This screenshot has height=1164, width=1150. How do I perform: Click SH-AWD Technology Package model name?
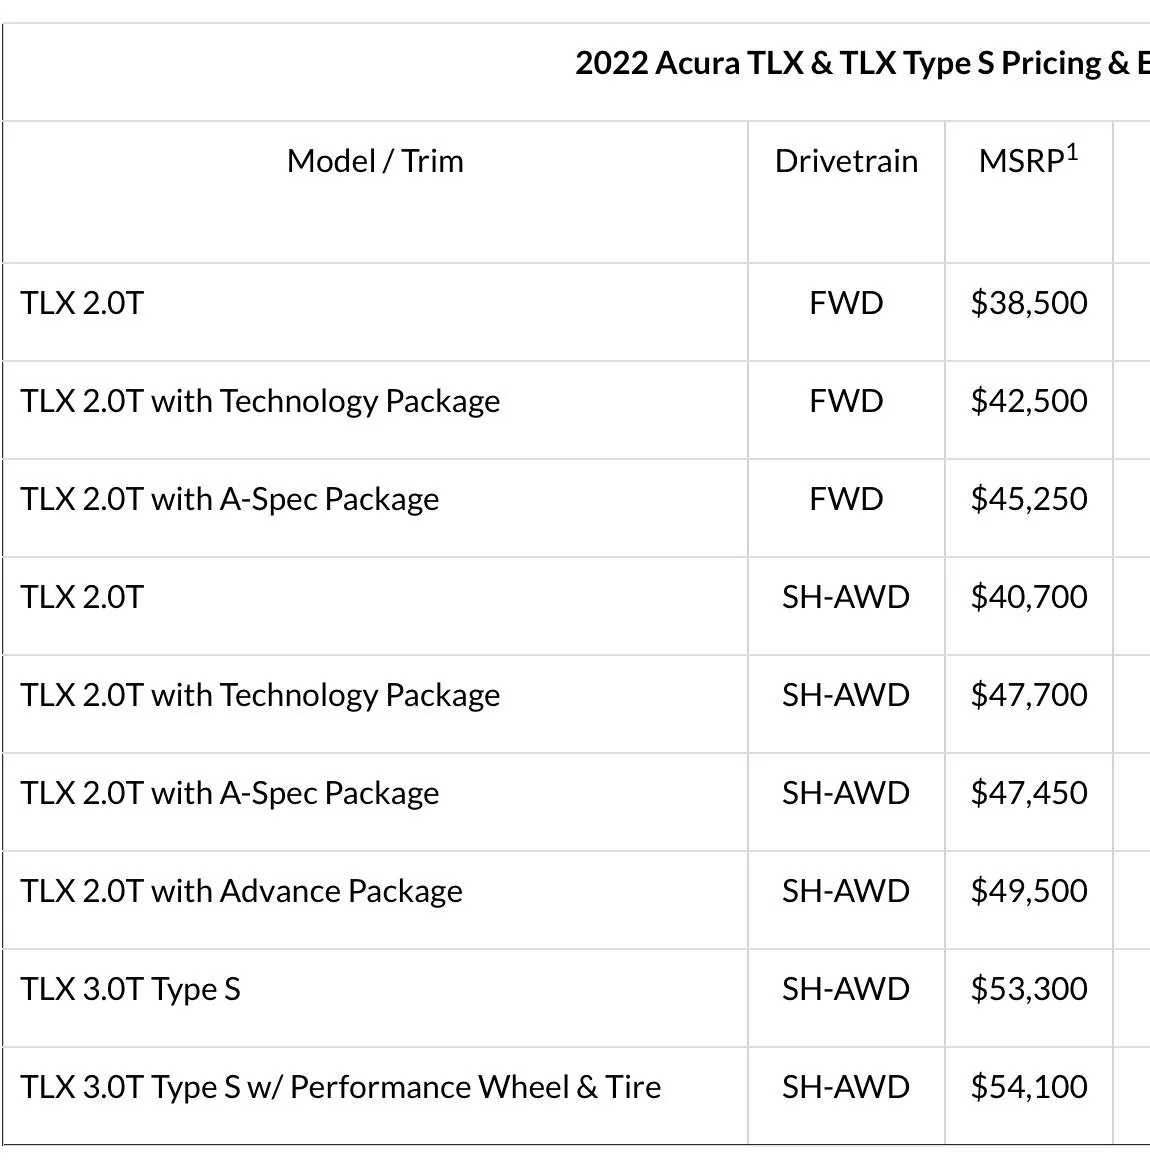coord(260,695)
